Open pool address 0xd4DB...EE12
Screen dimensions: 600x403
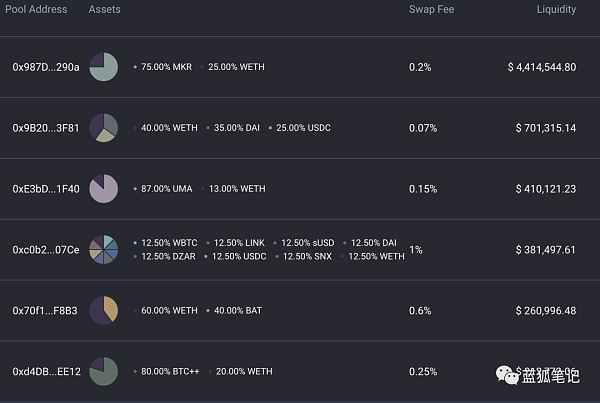click(45, 372)
